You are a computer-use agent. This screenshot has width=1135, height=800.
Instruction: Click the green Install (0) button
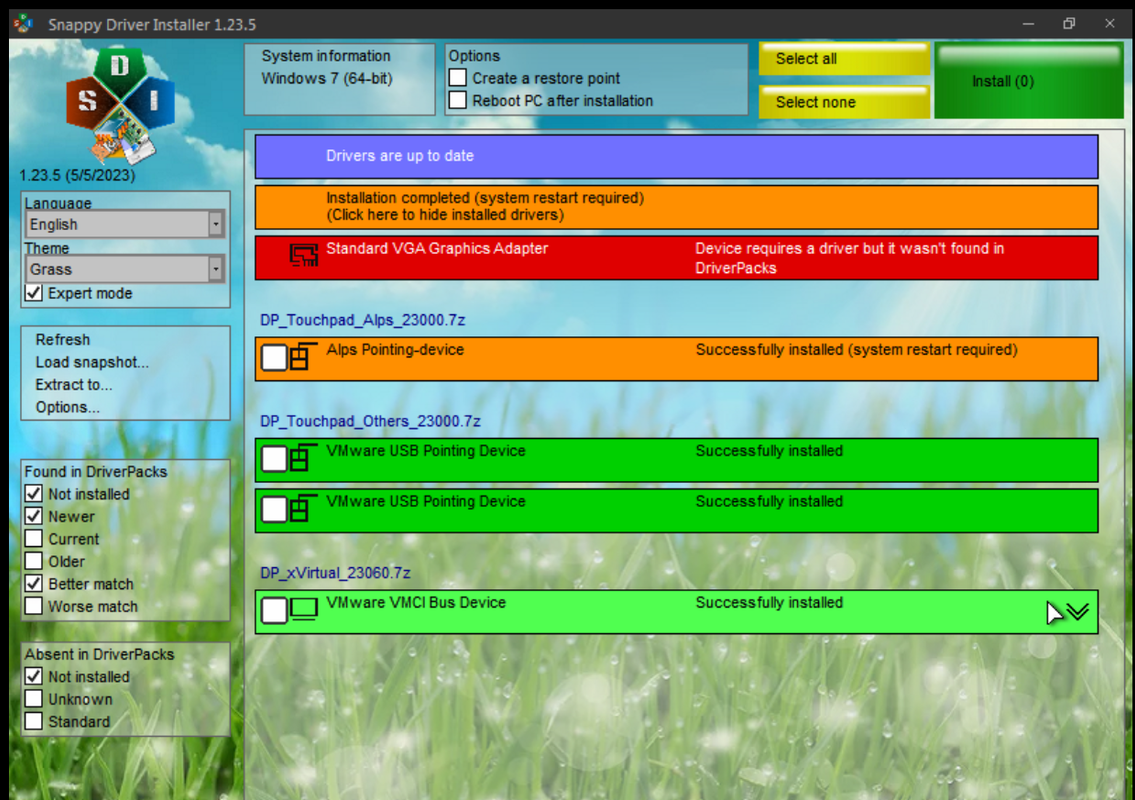(1029, 80)
